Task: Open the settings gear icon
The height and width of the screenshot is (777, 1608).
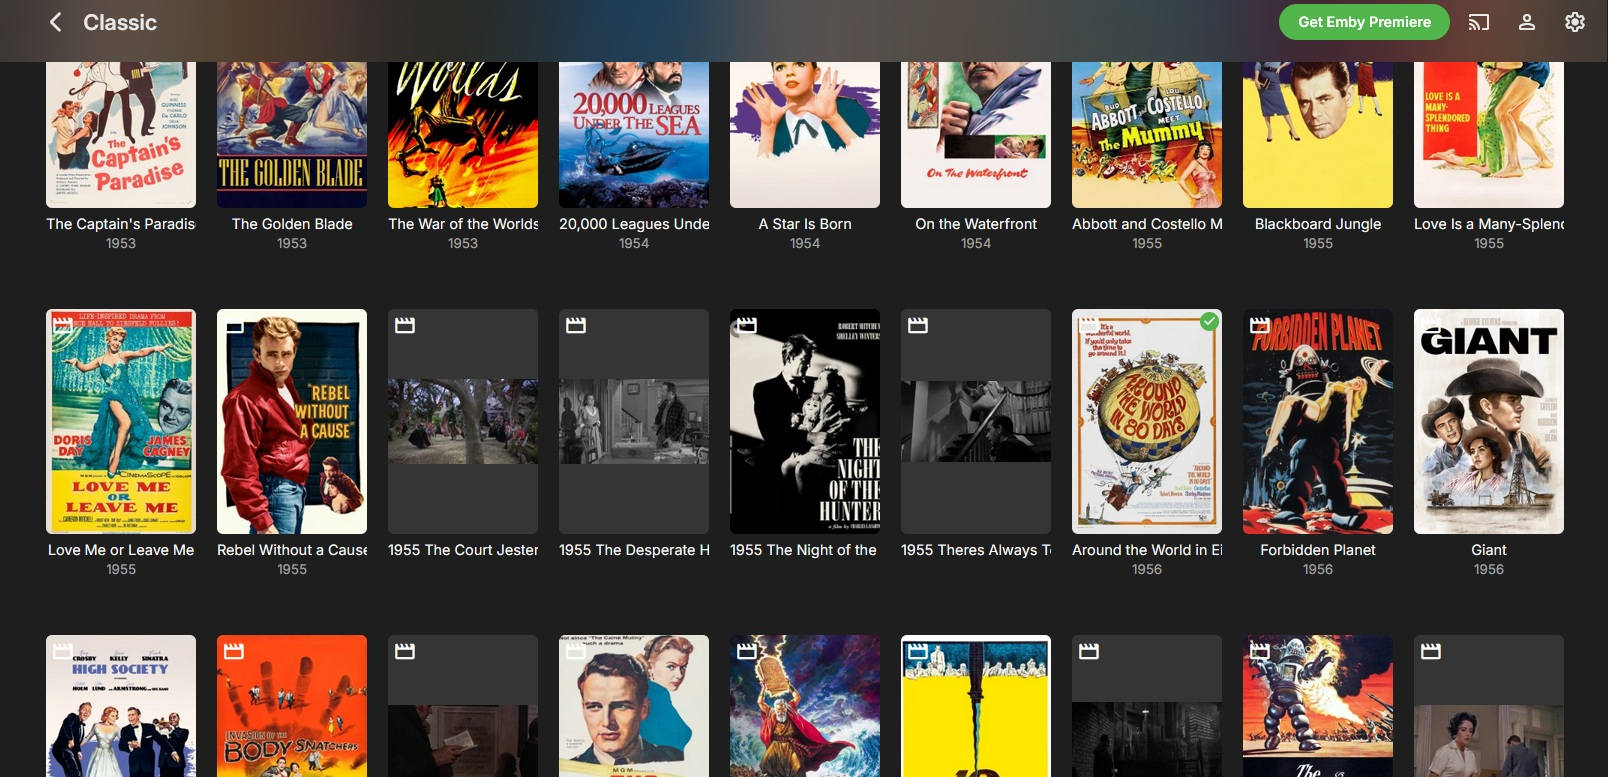Action: (1575, 22)
